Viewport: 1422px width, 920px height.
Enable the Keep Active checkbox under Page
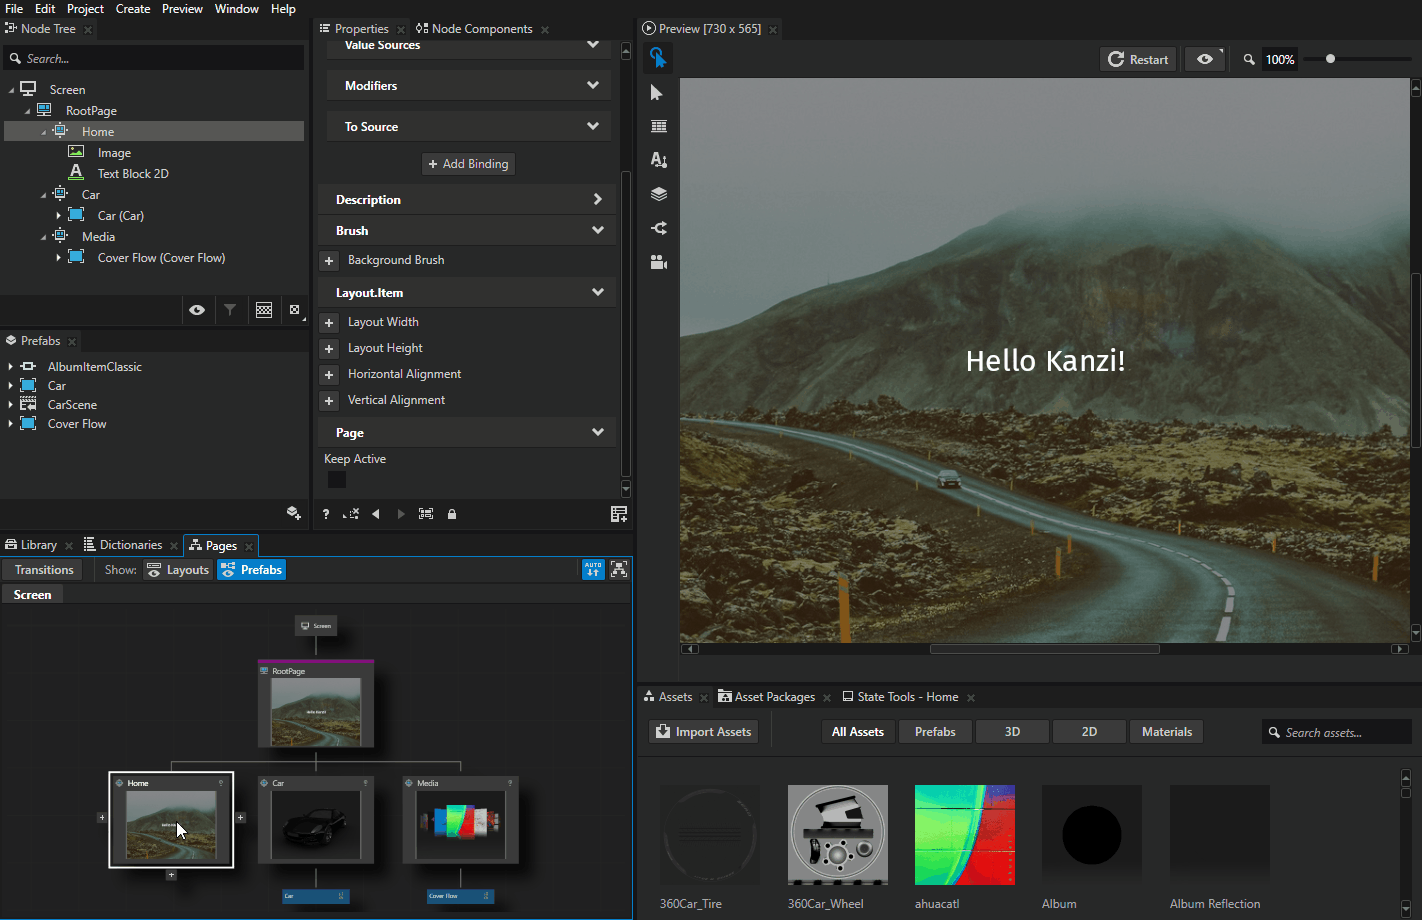[x=336, y=479]
